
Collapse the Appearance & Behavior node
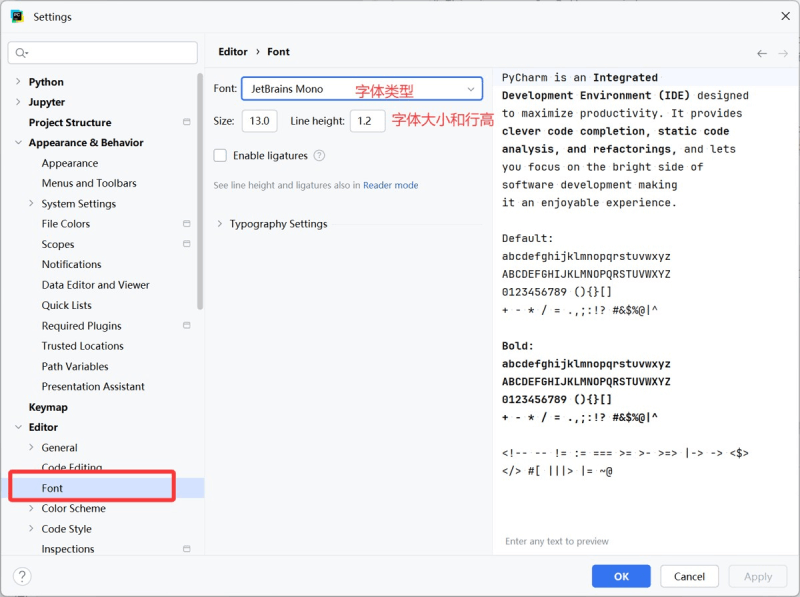coord(18,142)
